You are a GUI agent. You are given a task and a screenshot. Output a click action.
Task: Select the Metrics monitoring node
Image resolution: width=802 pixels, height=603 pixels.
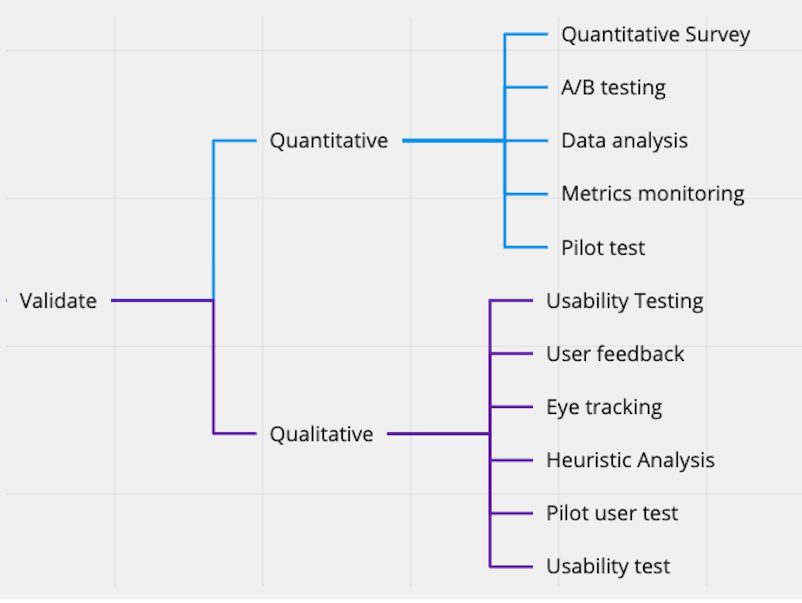(x=652, y=194)
